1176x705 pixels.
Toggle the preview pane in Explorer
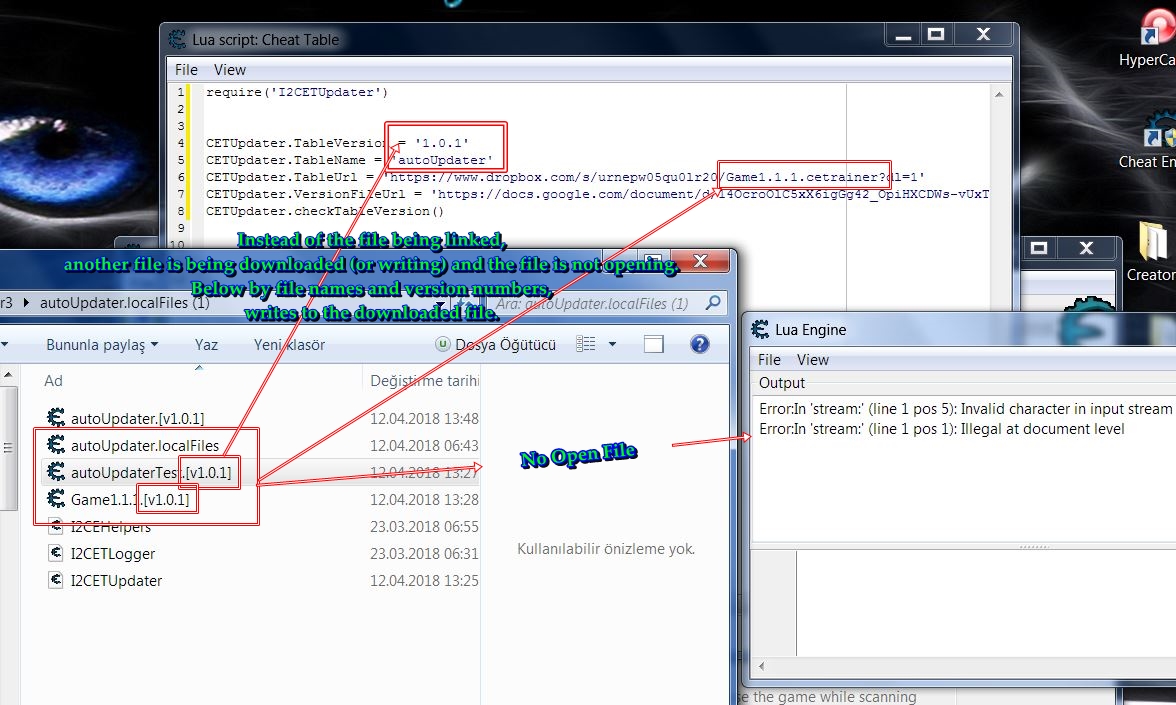click(652, 344)
